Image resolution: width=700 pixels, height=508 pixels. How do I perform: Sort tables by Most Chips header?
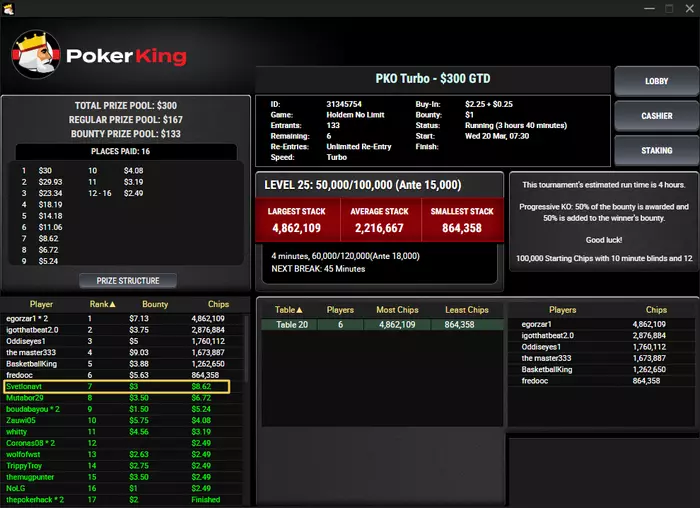click(397, 310)
